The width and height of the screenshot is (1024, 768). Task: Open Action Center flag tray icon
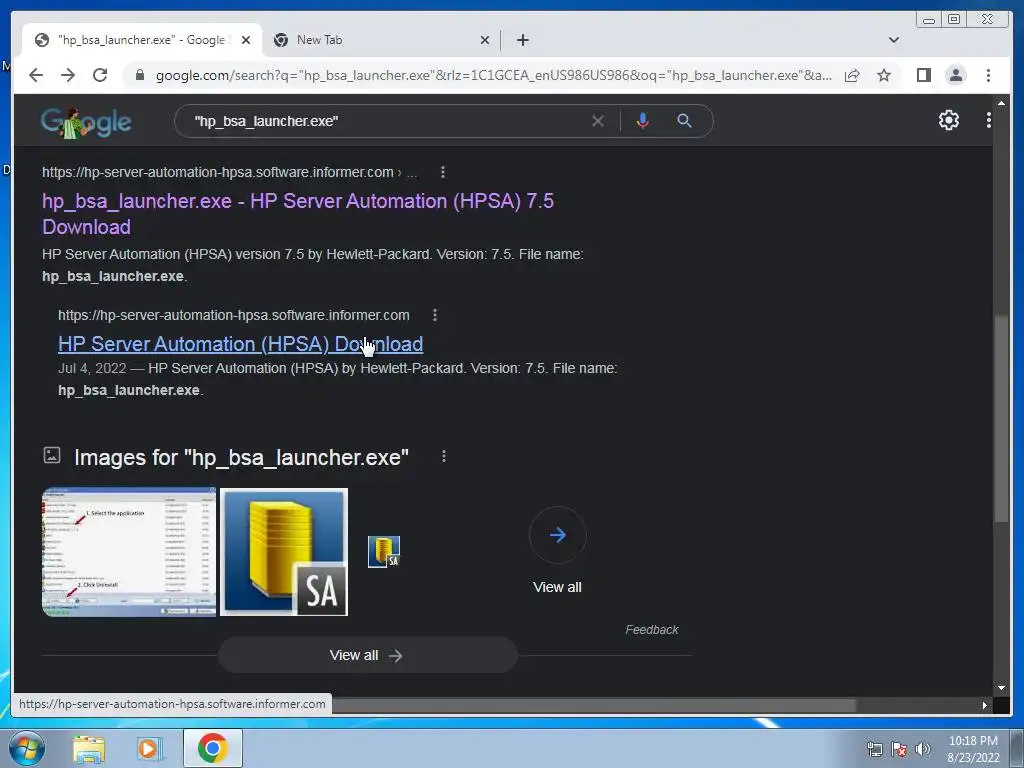click(x=899, y=749)
